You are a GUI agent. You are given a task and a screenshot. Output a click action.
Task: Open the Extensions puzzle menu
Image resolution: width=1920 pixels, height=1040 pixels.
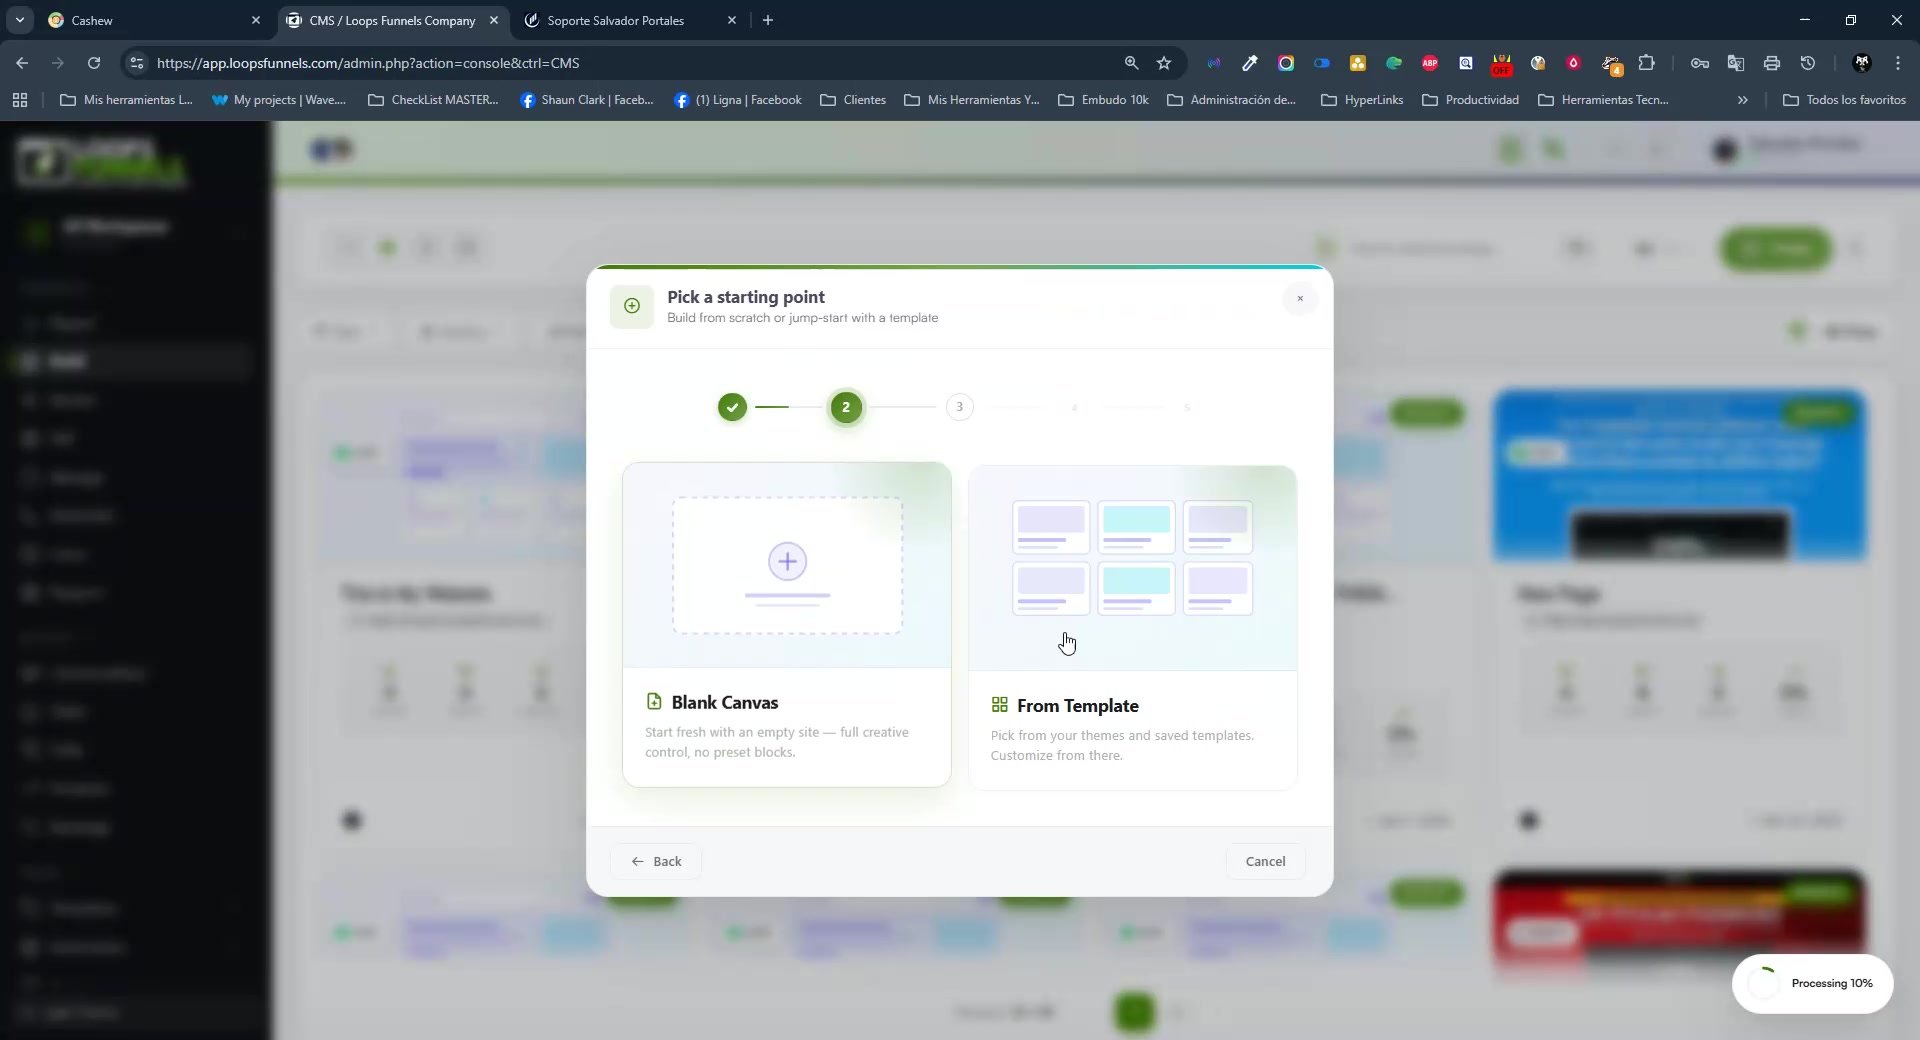click(x=1647, y=63)
